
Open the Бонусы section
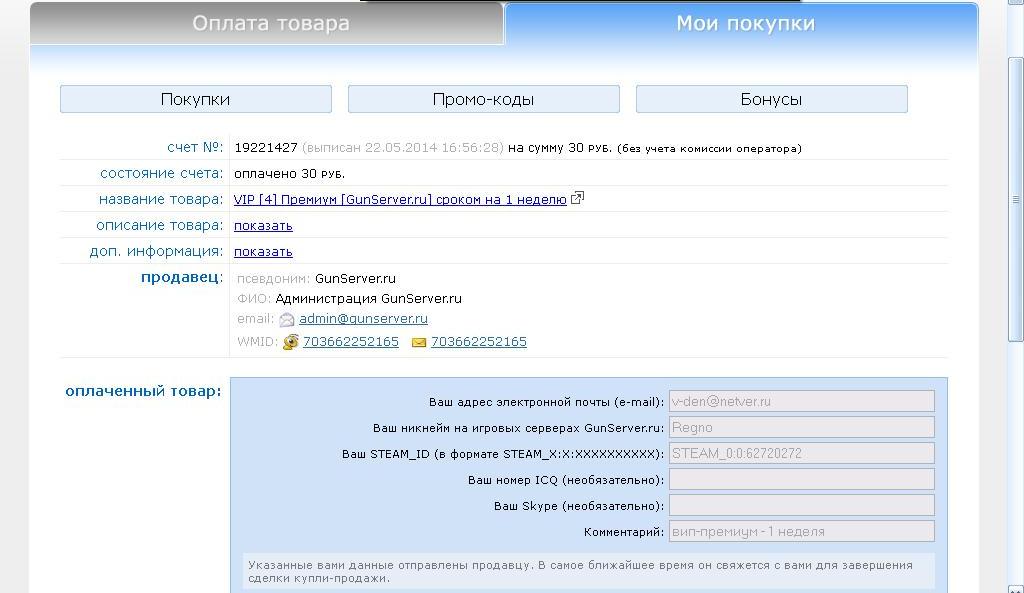(771, 99)
